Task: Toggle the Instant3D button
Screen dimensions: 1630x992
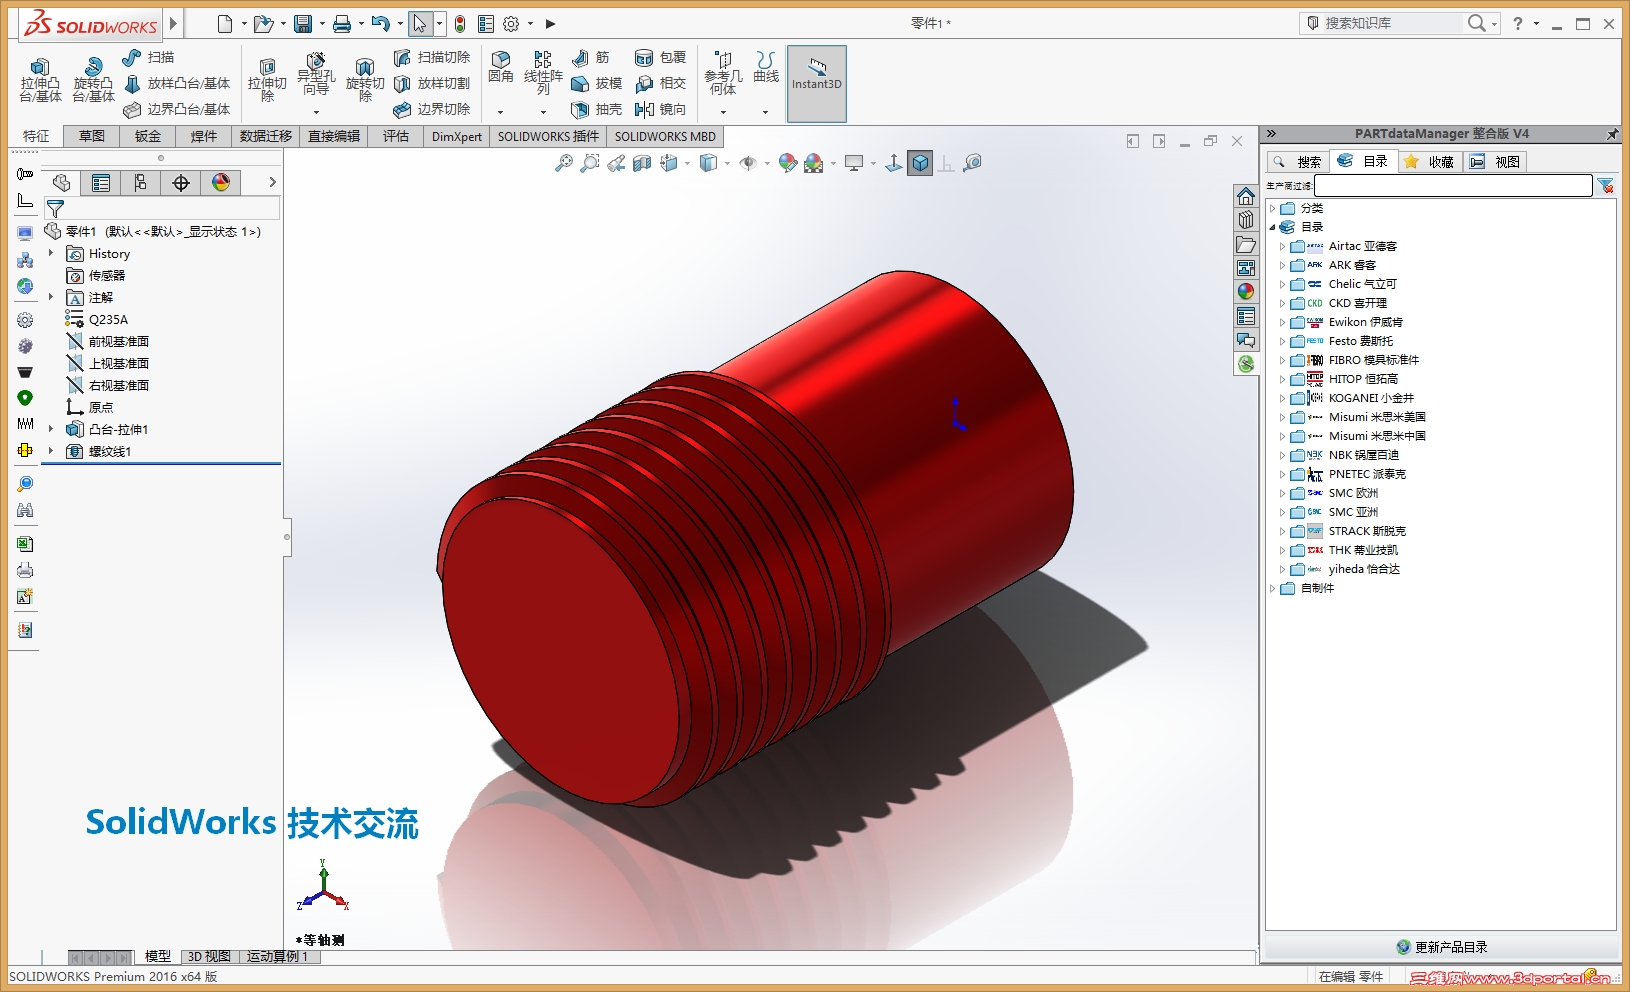Action: pyautogui.click(x=817, y=84)
